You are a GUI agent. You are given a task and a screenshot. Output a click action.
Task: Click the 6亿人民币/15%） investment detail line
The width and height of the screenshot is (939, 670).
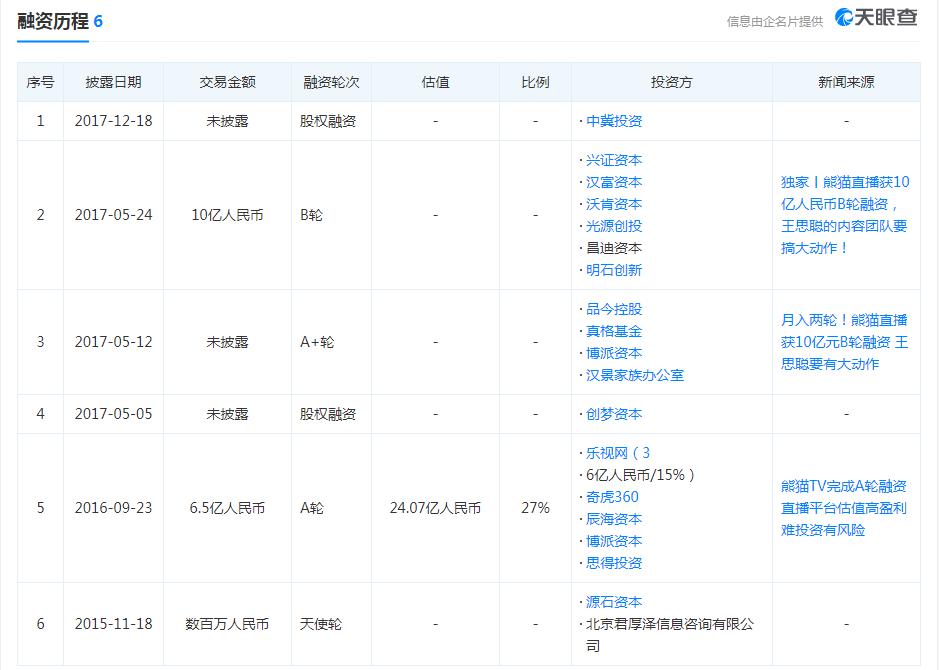click(640, 475)
